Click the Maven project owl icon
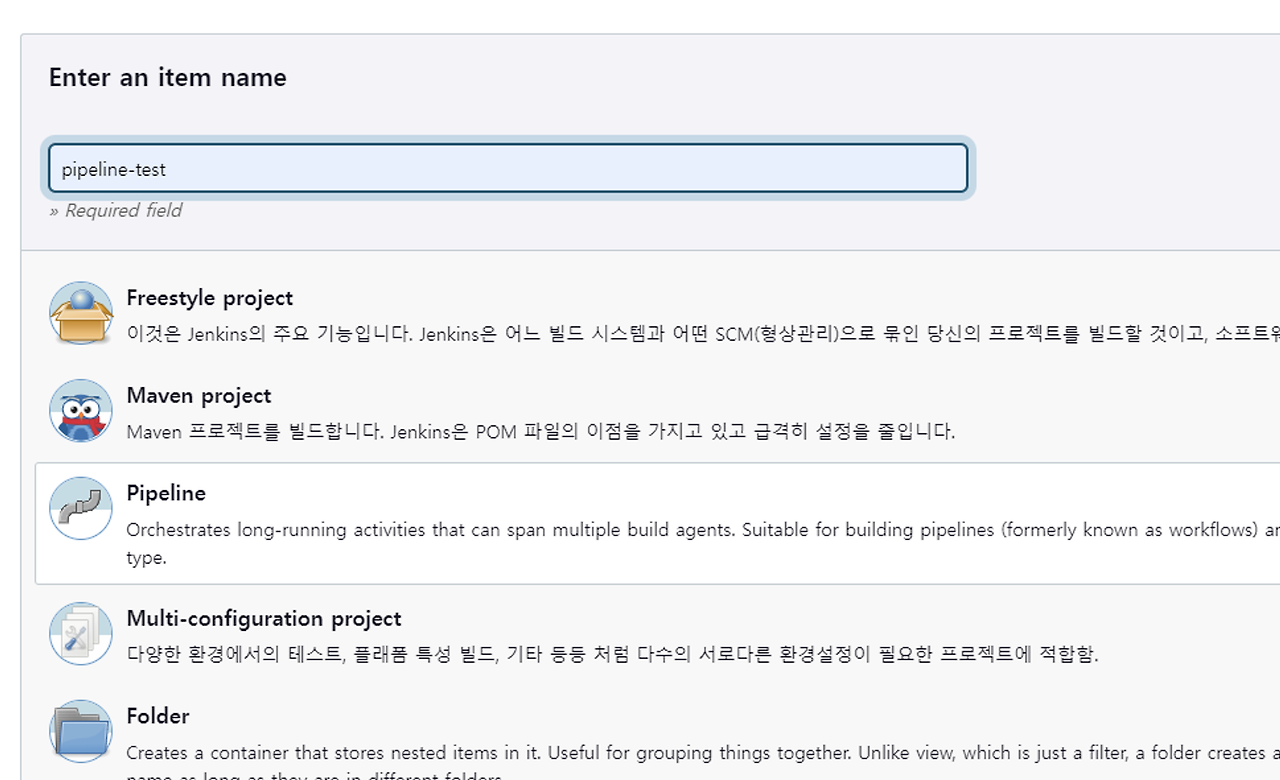This screenshot has width=1280, height=780. coord(80,410)
